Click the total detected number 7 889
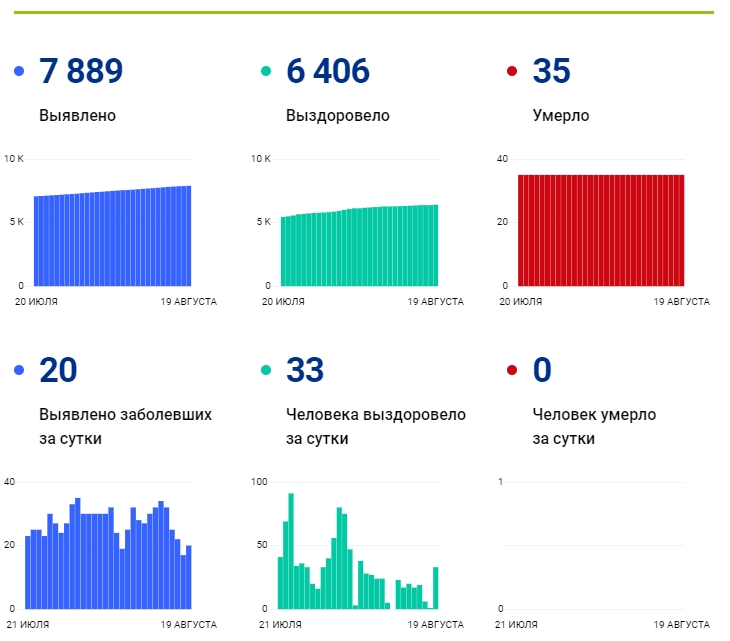The height and width of the screenshot is (641, 730). point(81,71)
